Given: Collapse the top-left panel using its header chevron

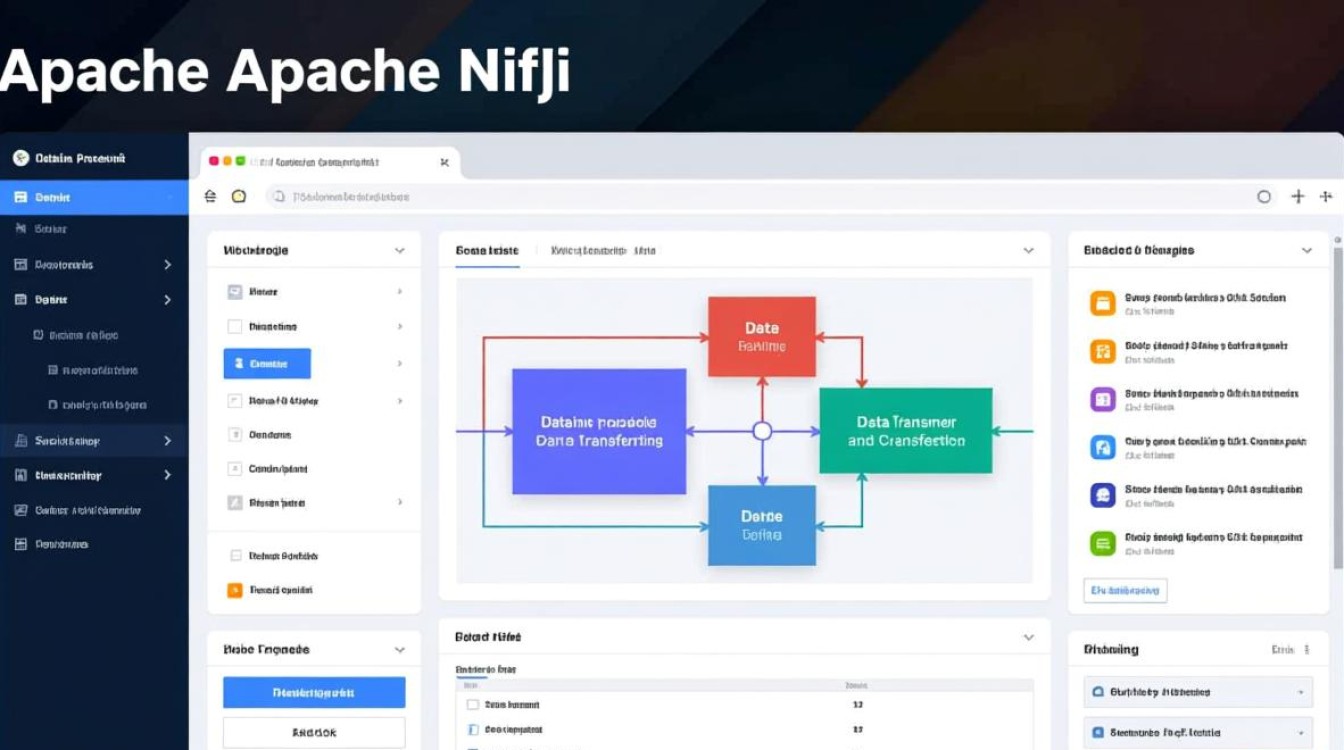Looking at the screenshot, I should coord(400,251).
